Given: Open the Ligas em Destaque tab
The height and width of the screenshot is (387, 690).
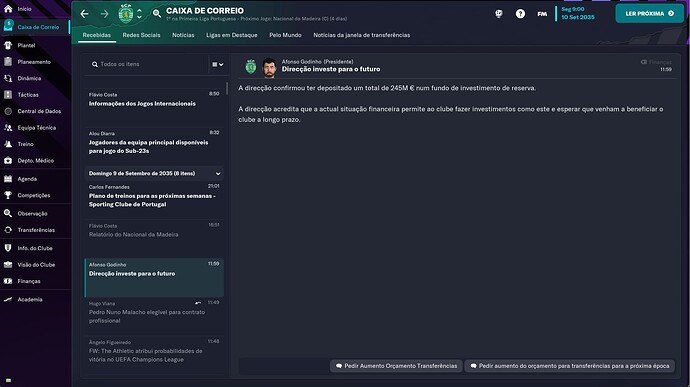Looking at the screenshot, I should (231, 35).
